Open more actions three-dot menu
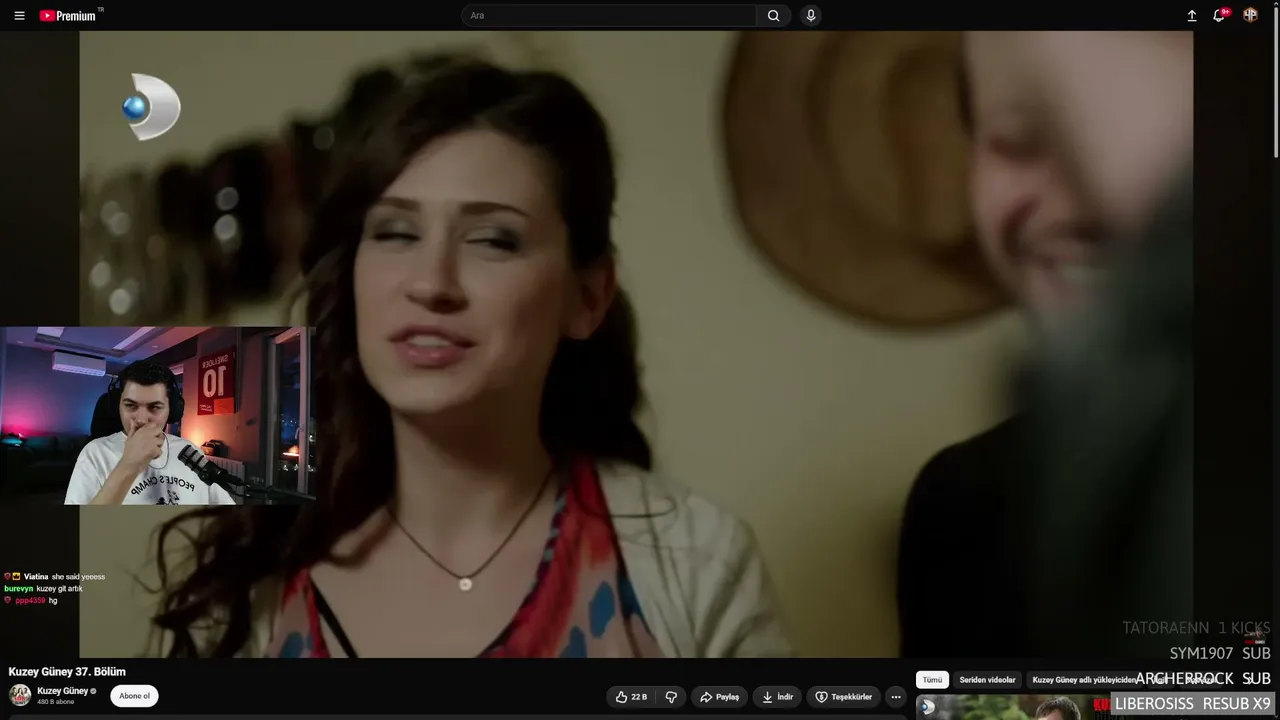 tap(896, 697)
